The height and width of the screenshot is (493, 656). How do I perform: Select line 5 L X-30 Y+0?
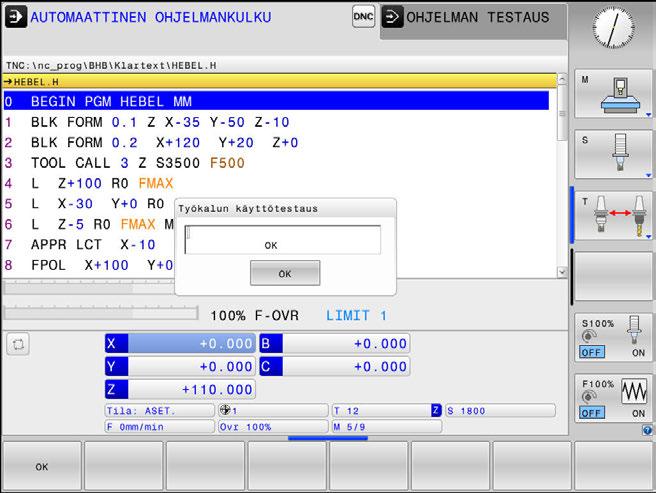[x=89, y=204]
